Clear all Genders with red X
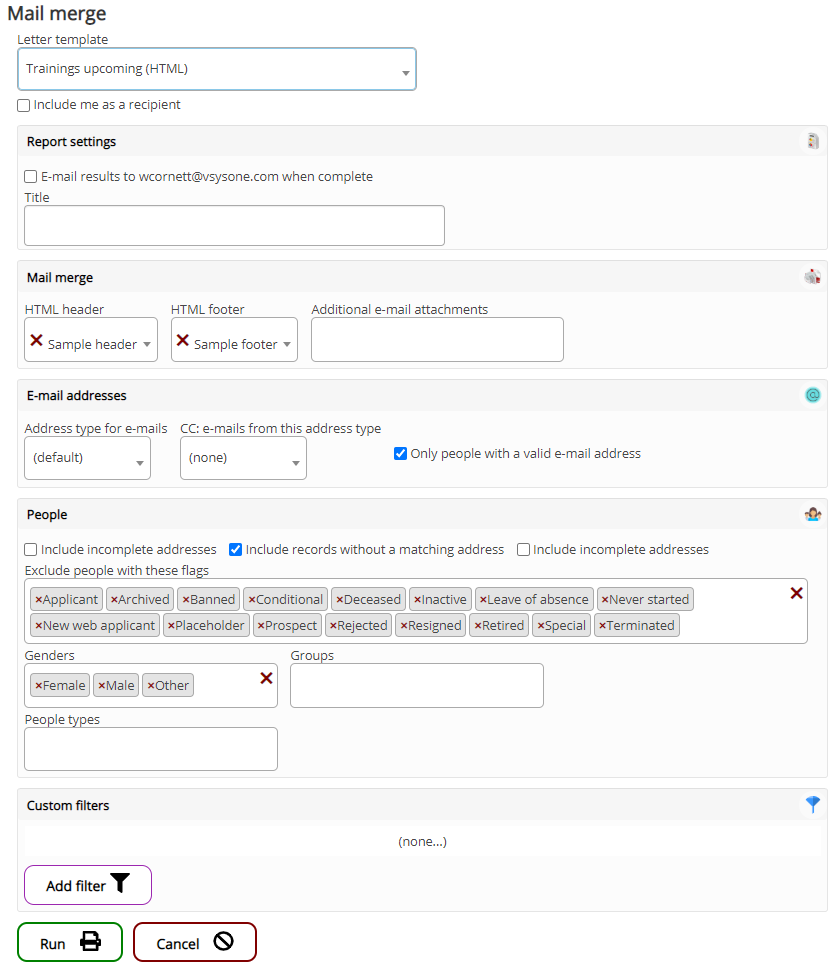Viewport: 837px width, 974px height. [x=266, y=678]
